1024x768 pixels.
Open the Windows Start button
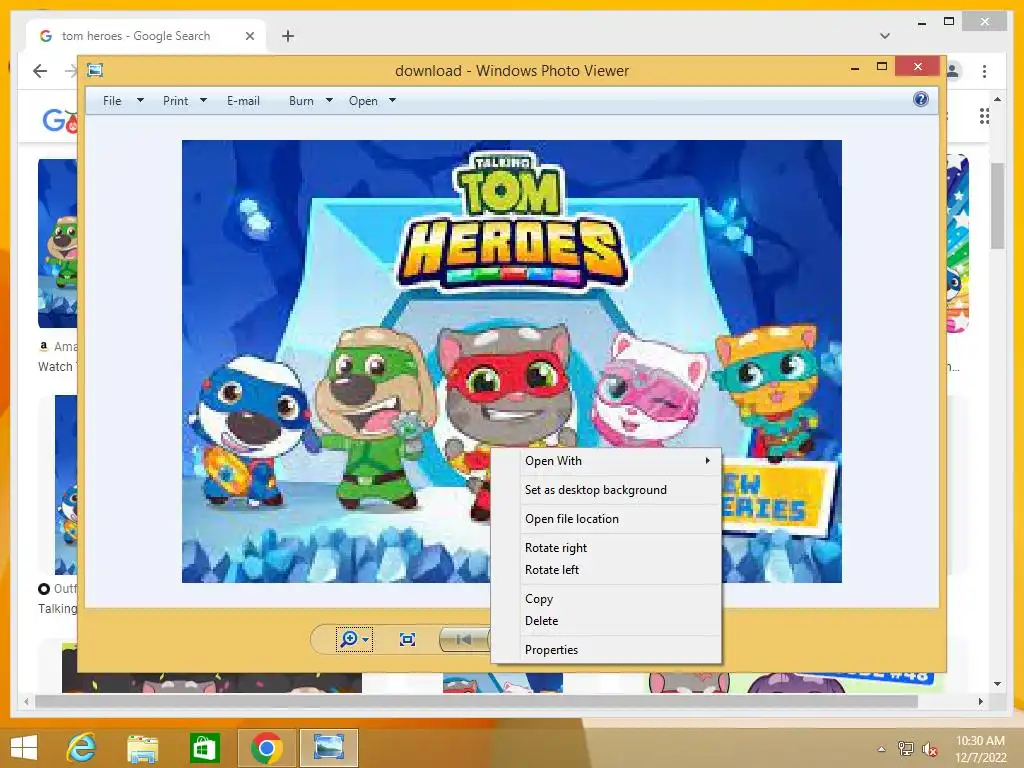tap(24, 748)
